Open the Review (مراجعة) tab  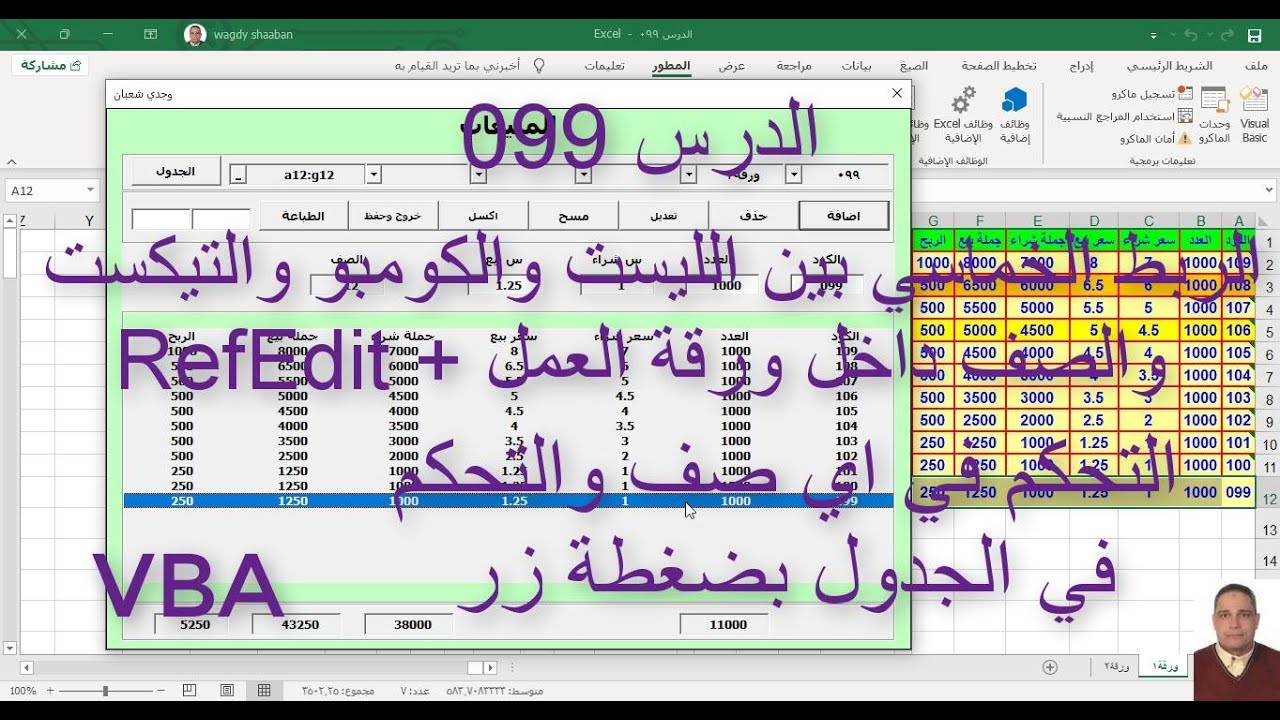(794, 66)
